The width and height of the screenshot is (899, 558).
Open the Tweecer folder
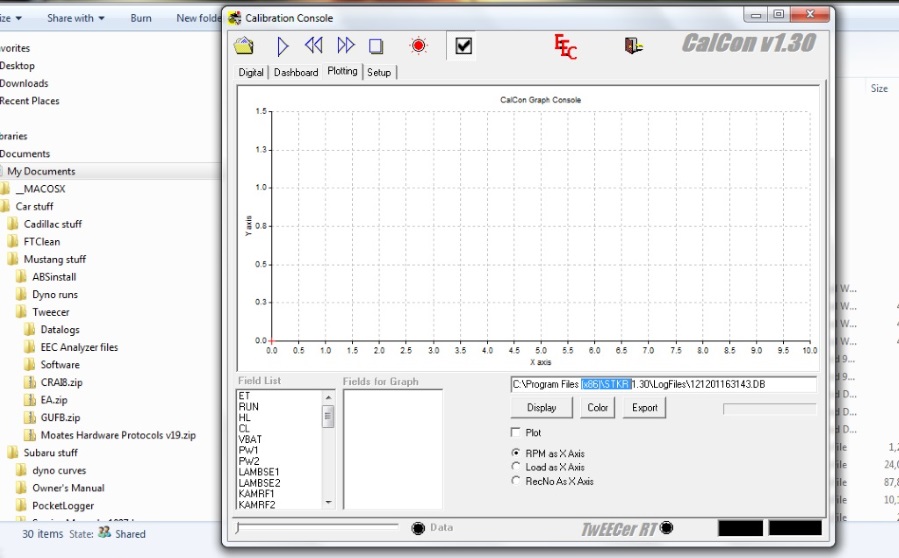click(51, 313)
